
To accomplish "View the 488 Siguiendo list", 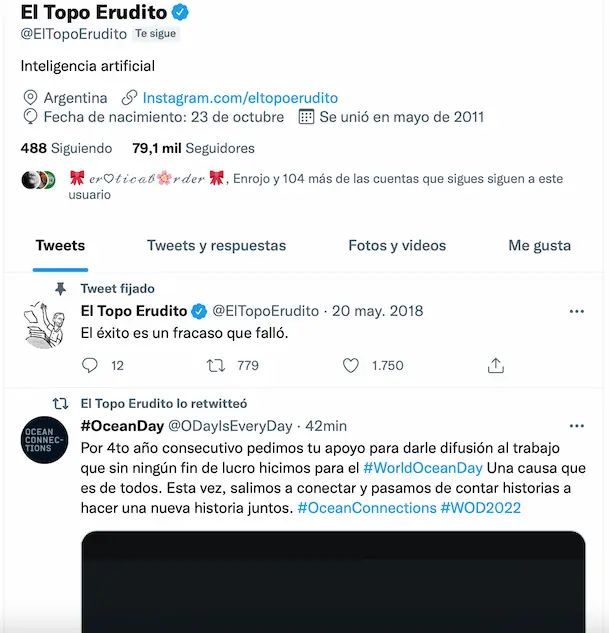I will click(x=66, y=149).
